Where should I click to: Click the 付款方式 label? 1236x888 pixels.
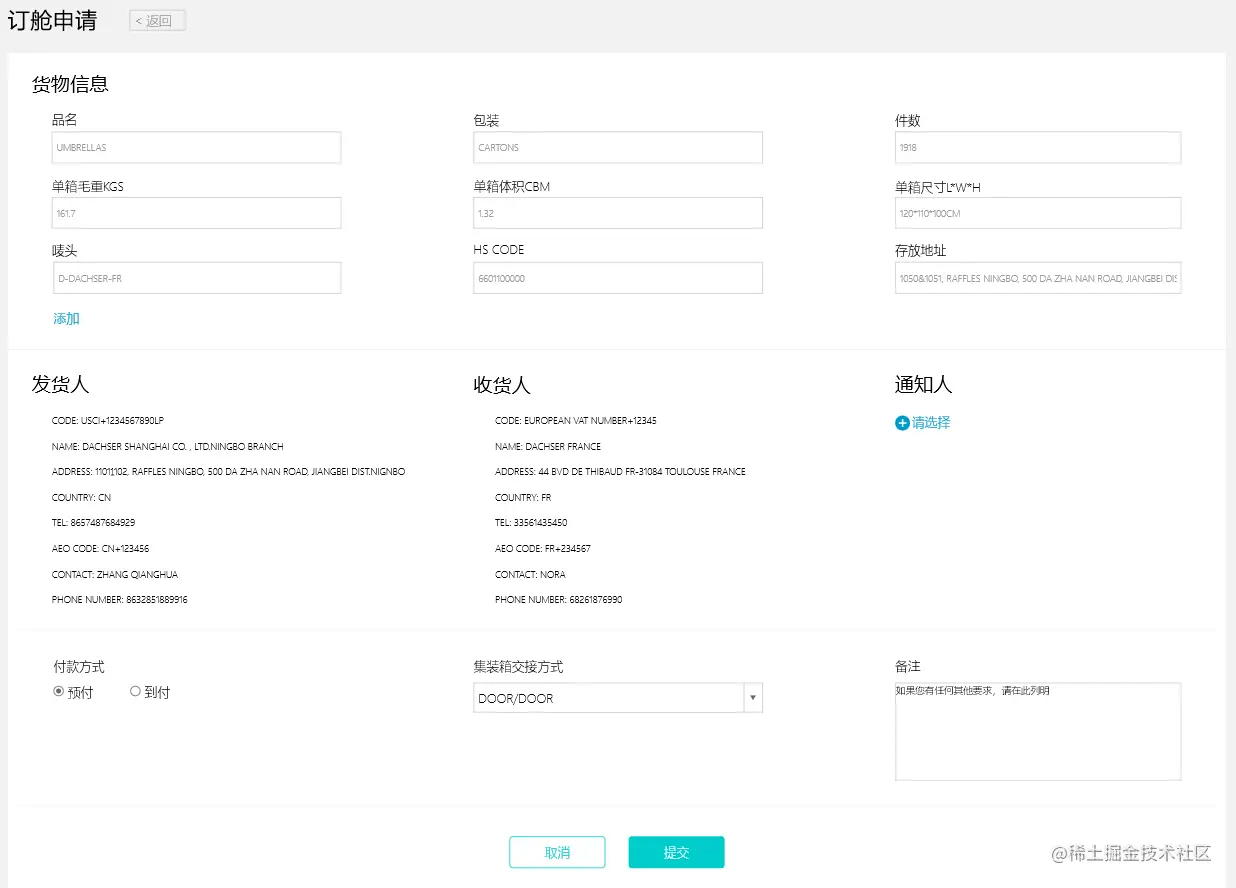[x=79, y=667]
